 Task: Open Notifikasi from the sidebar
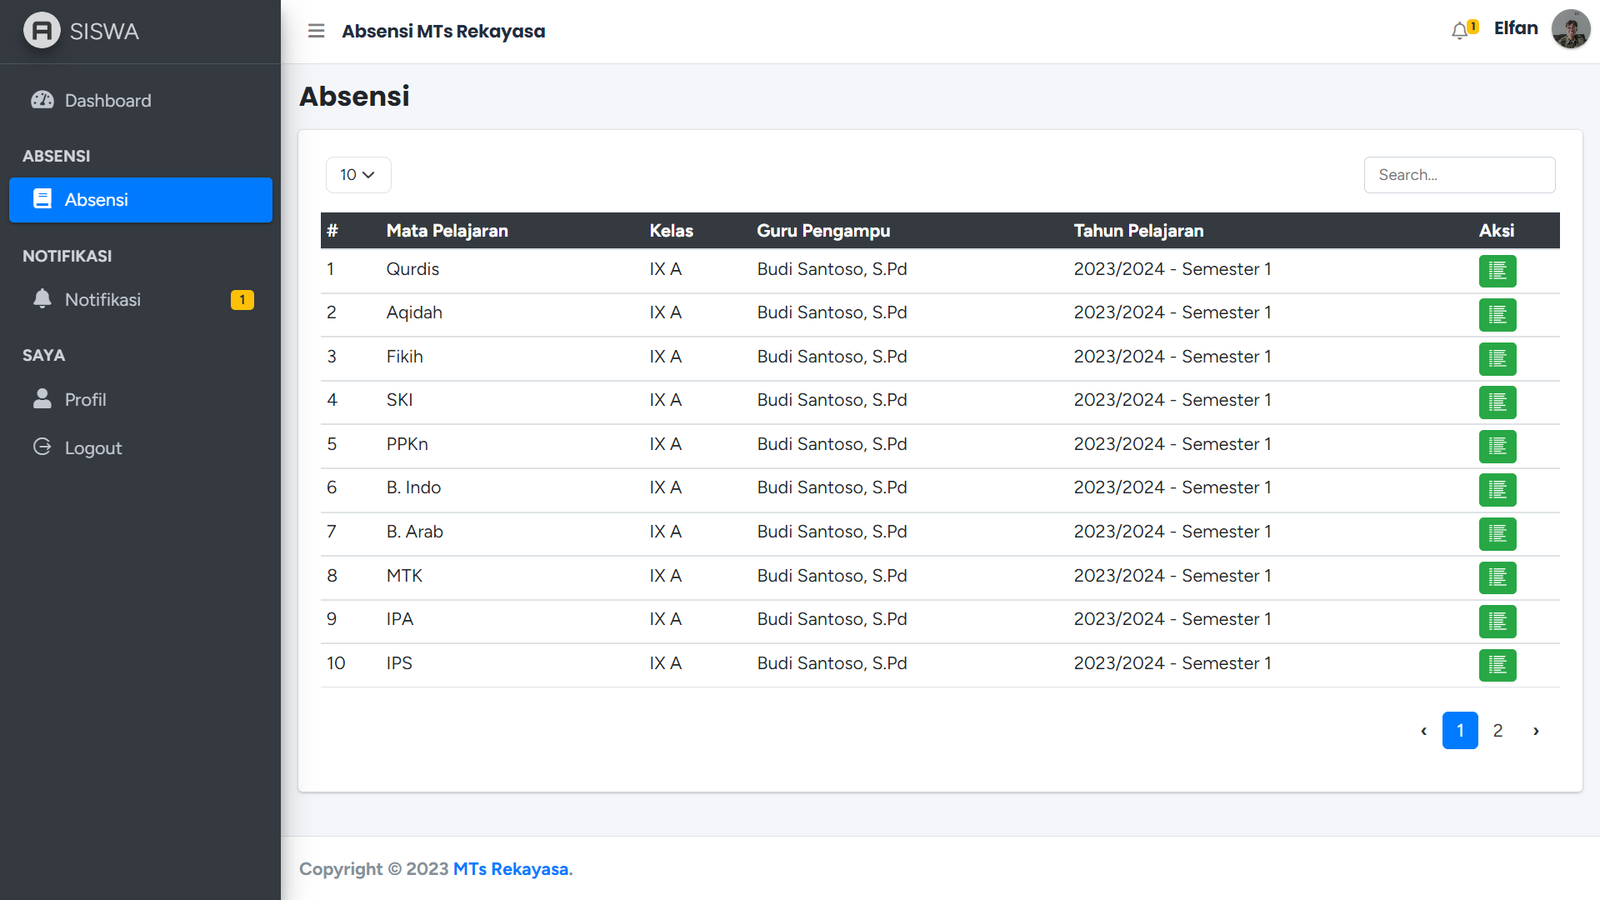pyautogui.click(x=103, y=300)
